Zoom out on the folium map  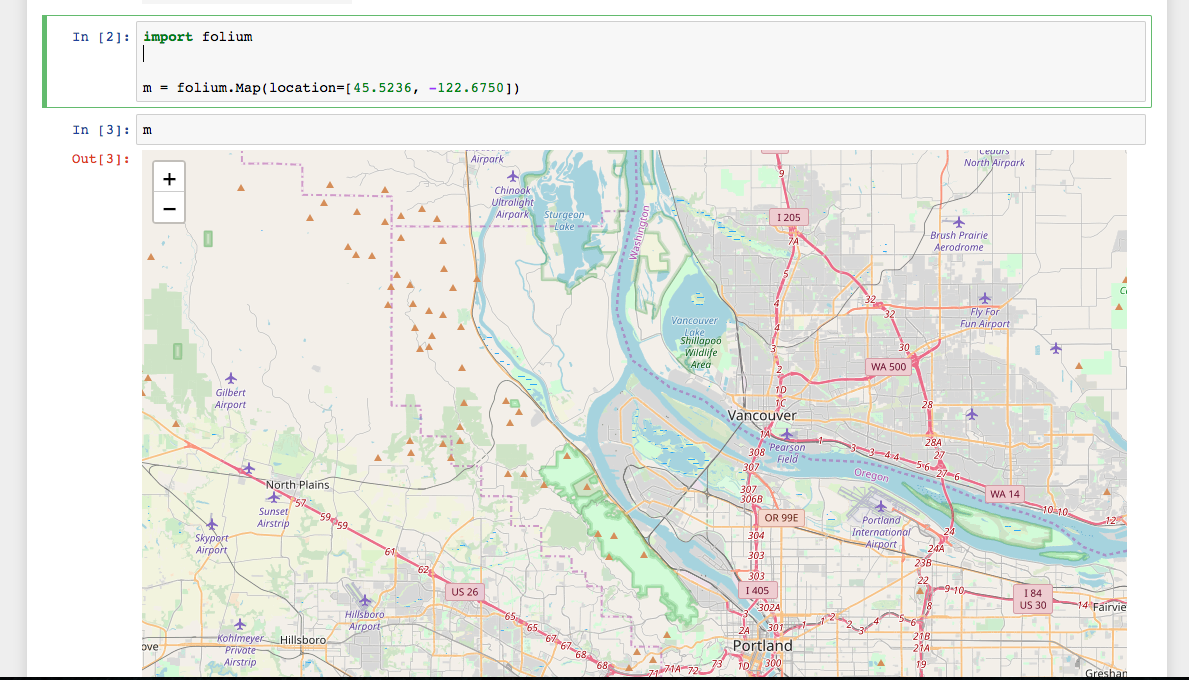pos(169,208)
